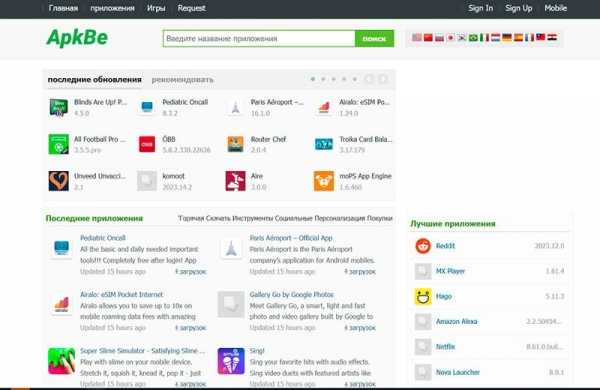Click Hago yellow face icon
600x390 pixels.
(x=423, y=297)
